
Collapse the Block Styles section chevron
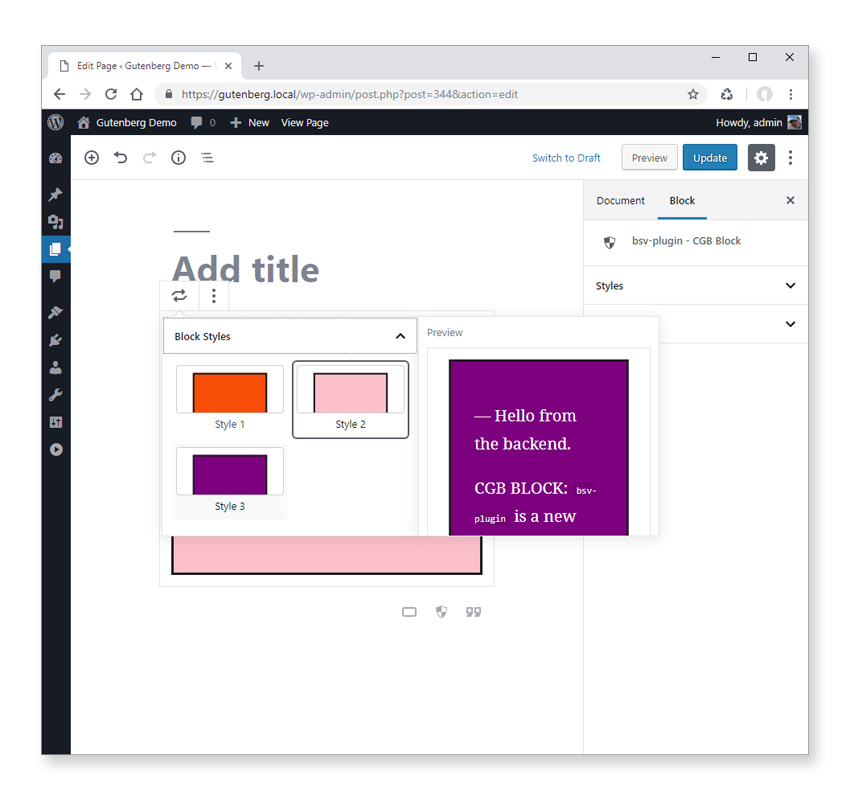point(400,336)
